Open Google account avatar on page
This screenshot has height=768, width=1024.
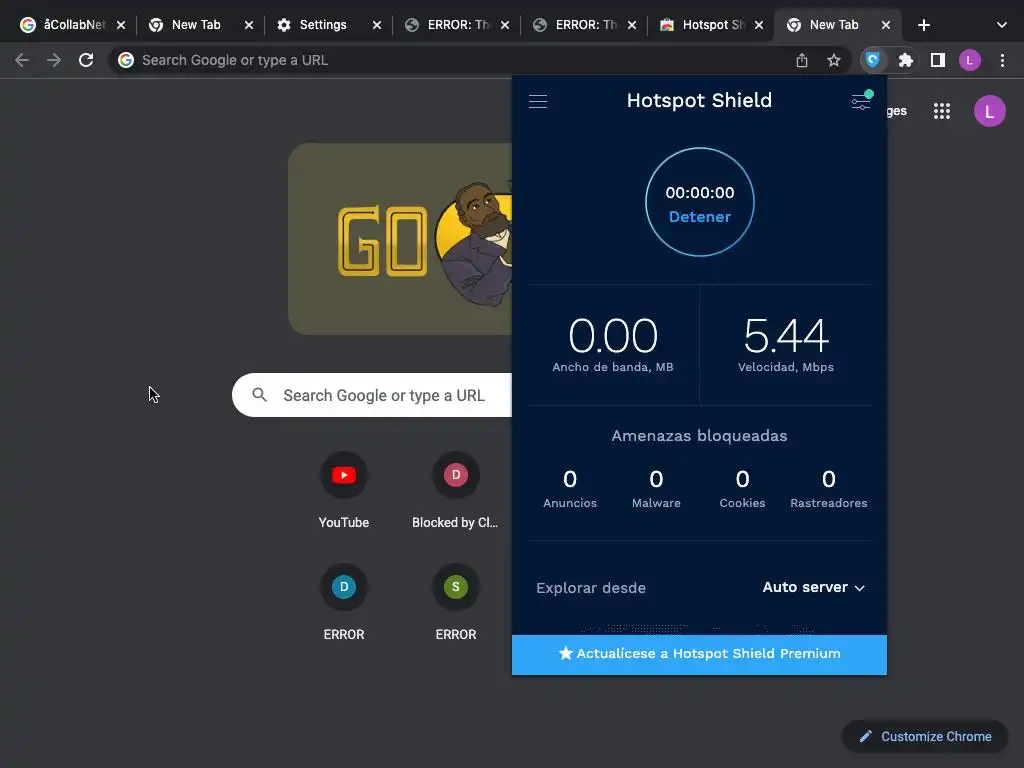pyautogui.click(x=989, y=111)
